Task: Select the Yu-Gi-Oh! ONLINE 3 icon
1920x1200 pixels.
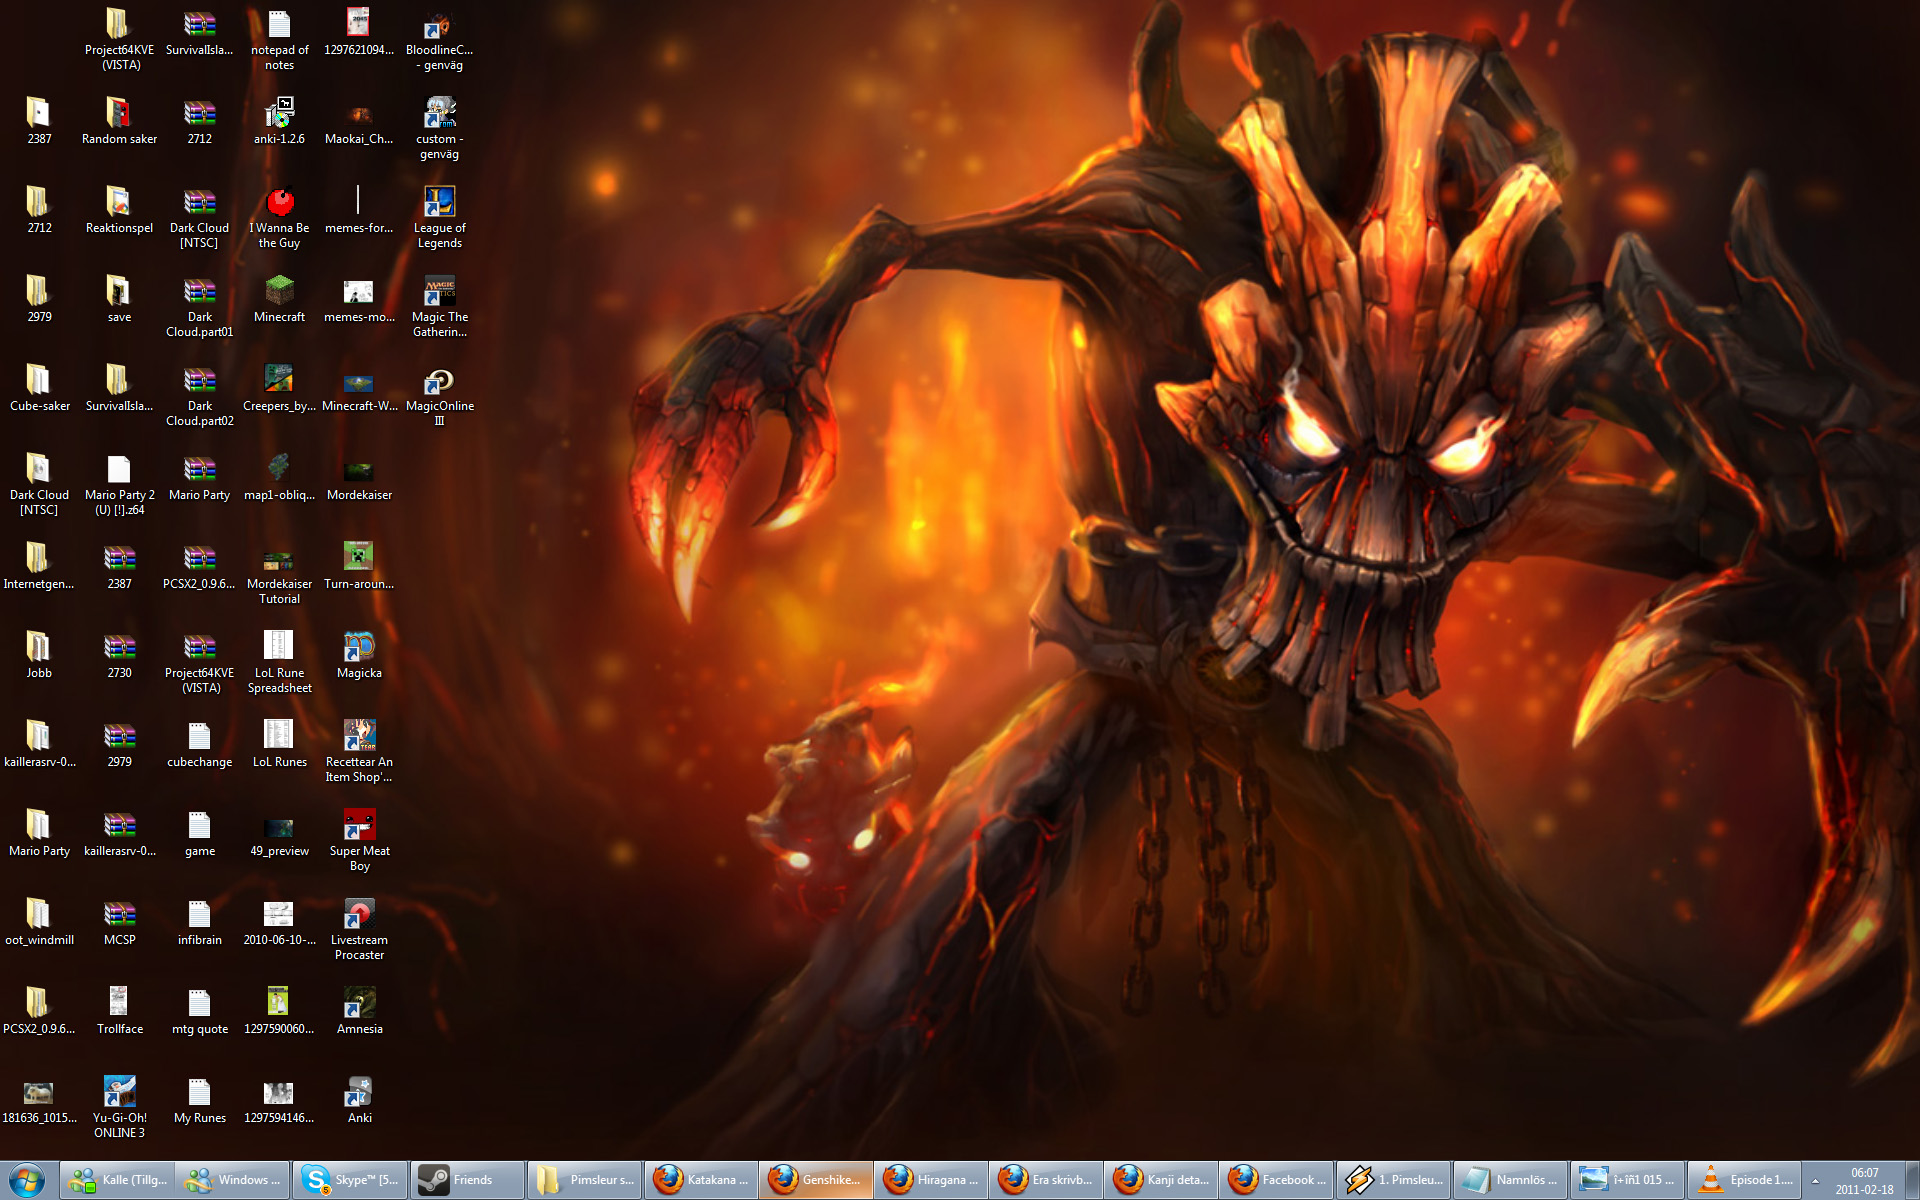Action: tap(119, 1106)
